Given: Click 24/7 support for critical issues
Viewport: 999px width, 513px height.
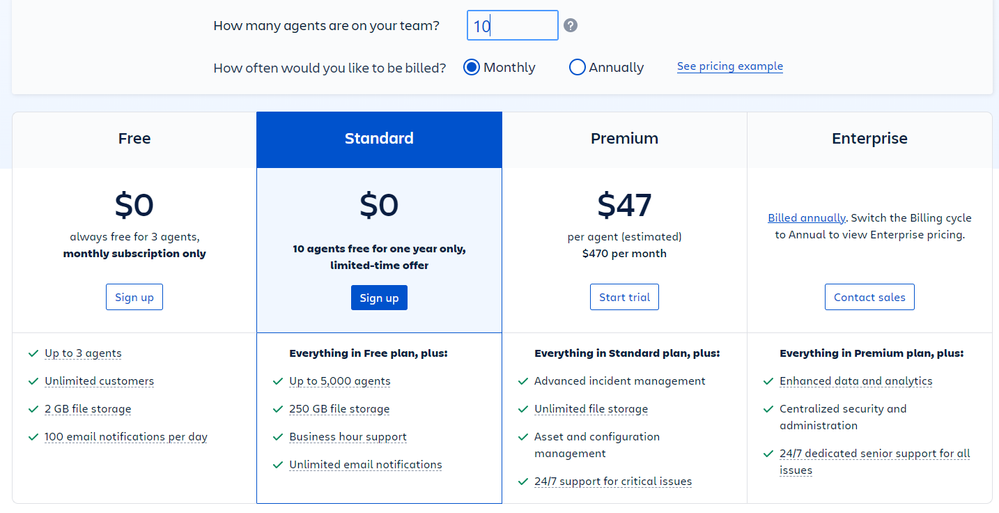Looking at the screenshot, I should pos(612,482).
